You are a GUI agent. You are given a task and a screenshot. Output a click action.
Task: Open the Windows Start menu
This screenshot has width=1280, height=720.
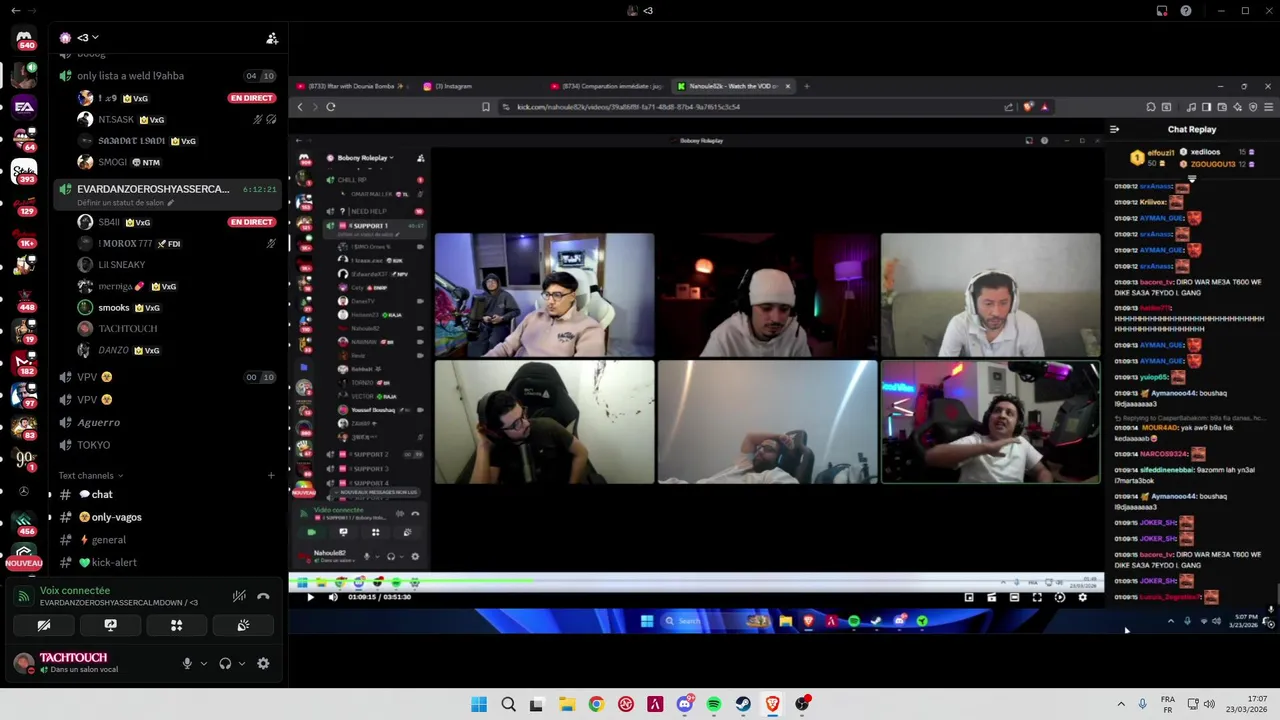[x=479, y=704]
